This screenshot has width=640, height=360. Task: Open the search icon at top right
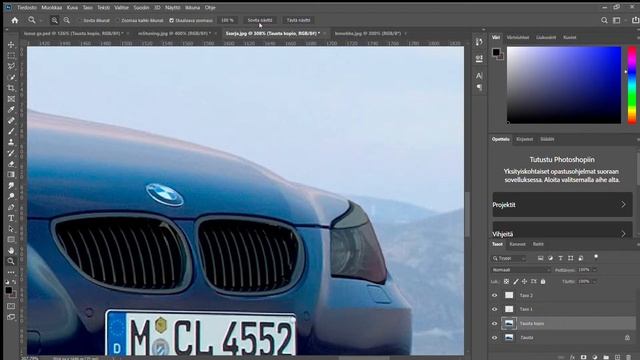[604, 20]
